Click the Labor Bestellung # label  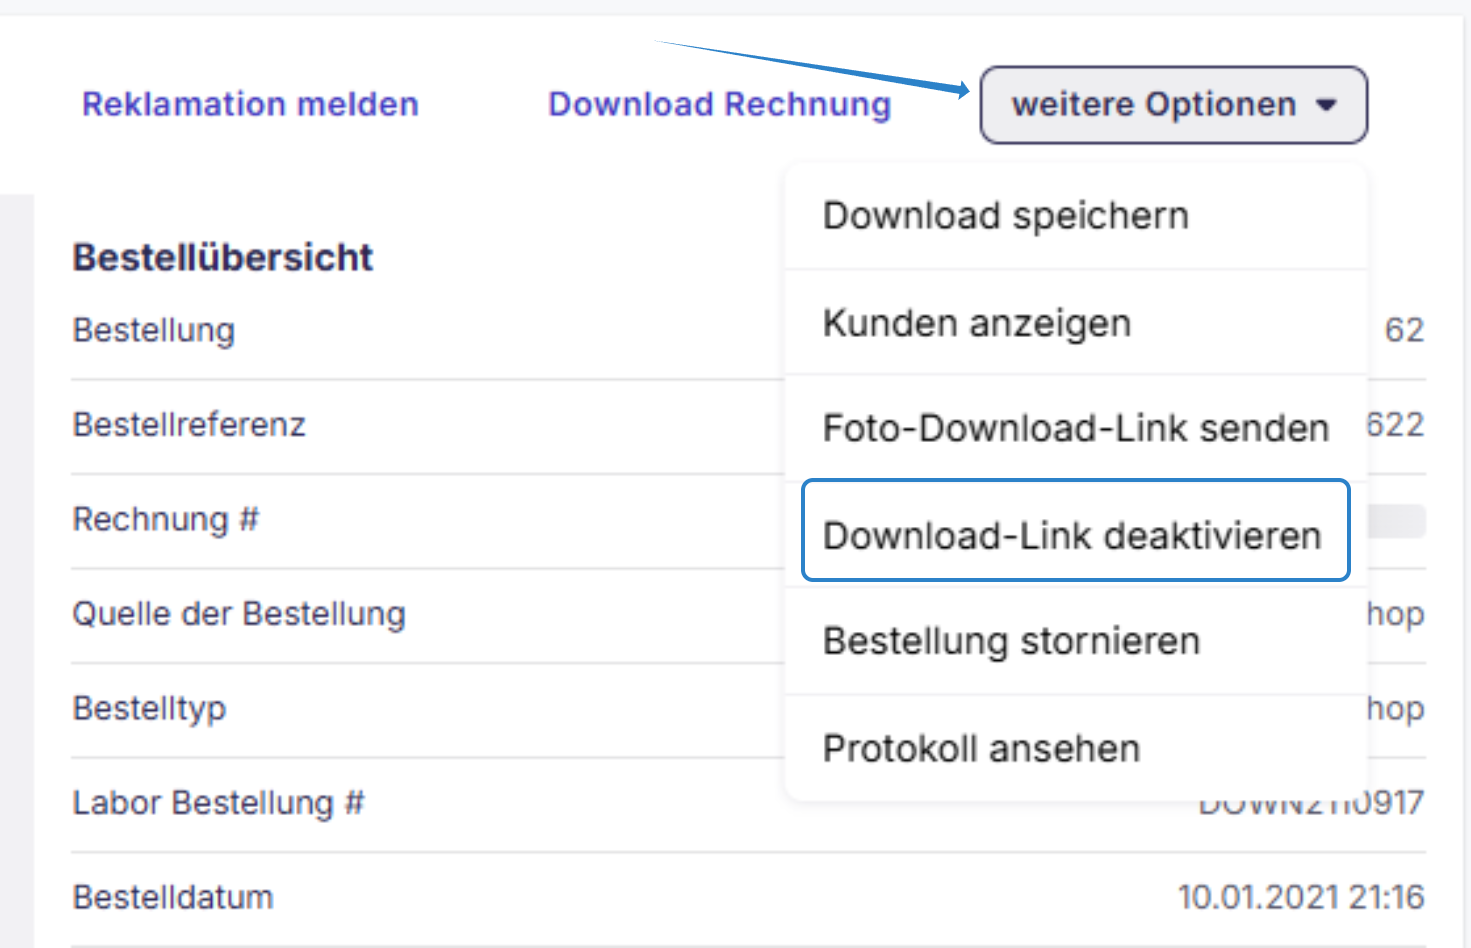click(x=219, y=803)
